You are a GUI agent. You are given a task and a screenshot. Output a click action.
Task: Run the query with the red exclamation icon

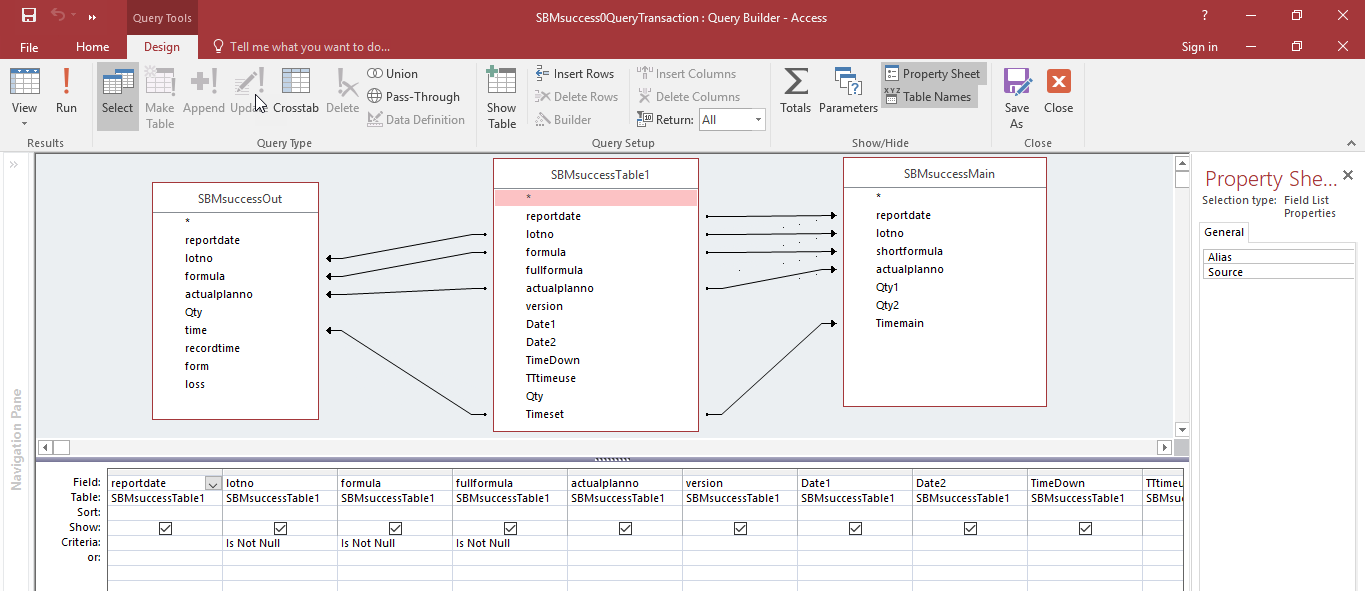66,91
